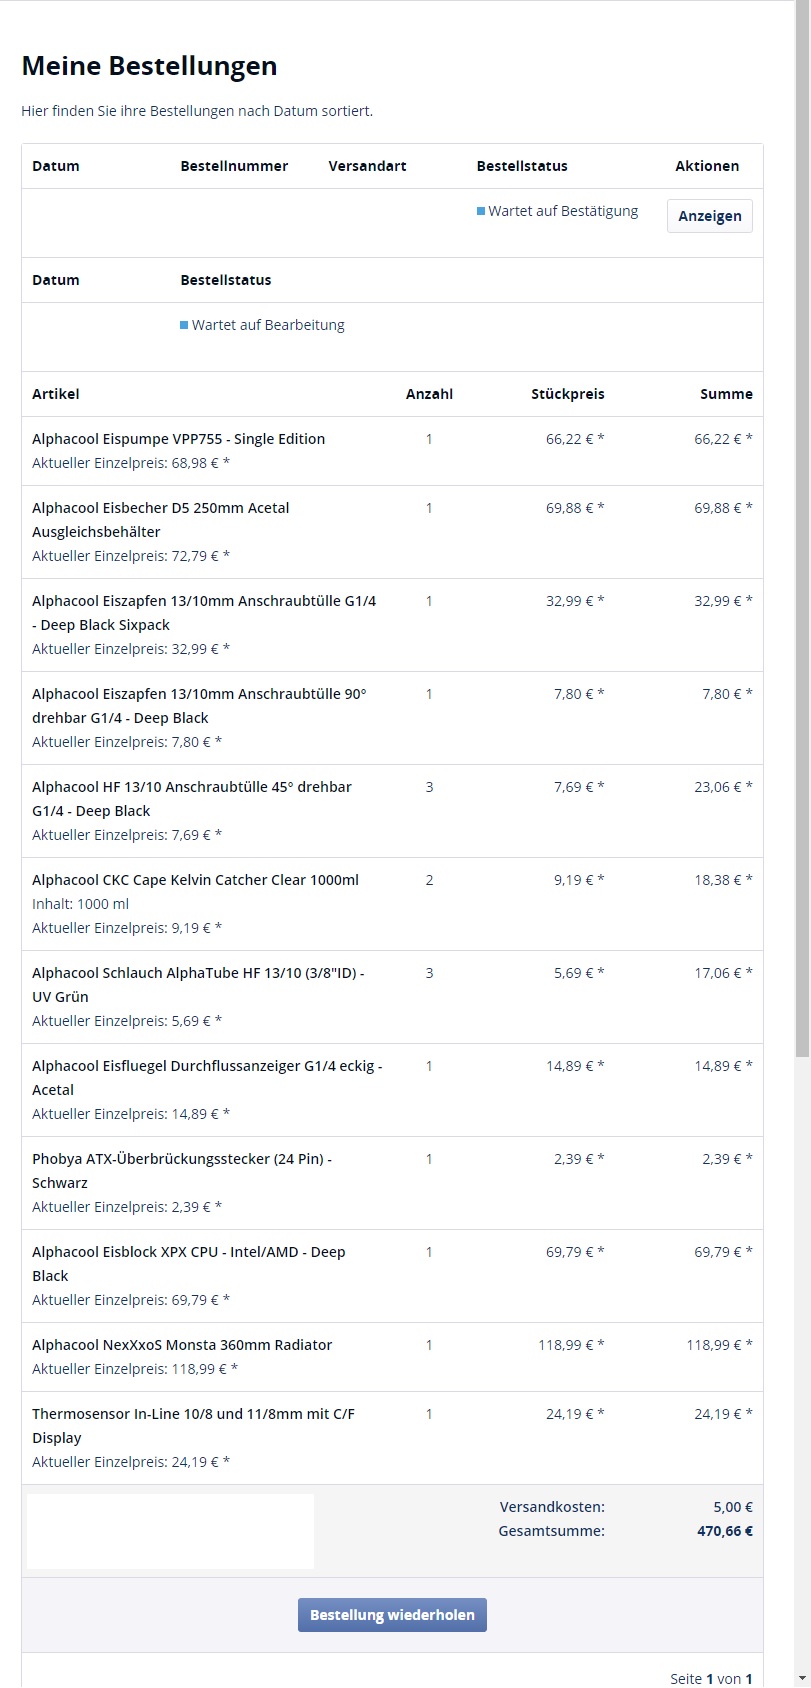The height and width of the screenshot is (1688, 811).
Task: Open Alphacool Eisbecher D5 250mm Acetal link
Action: (x=160, y=508)
